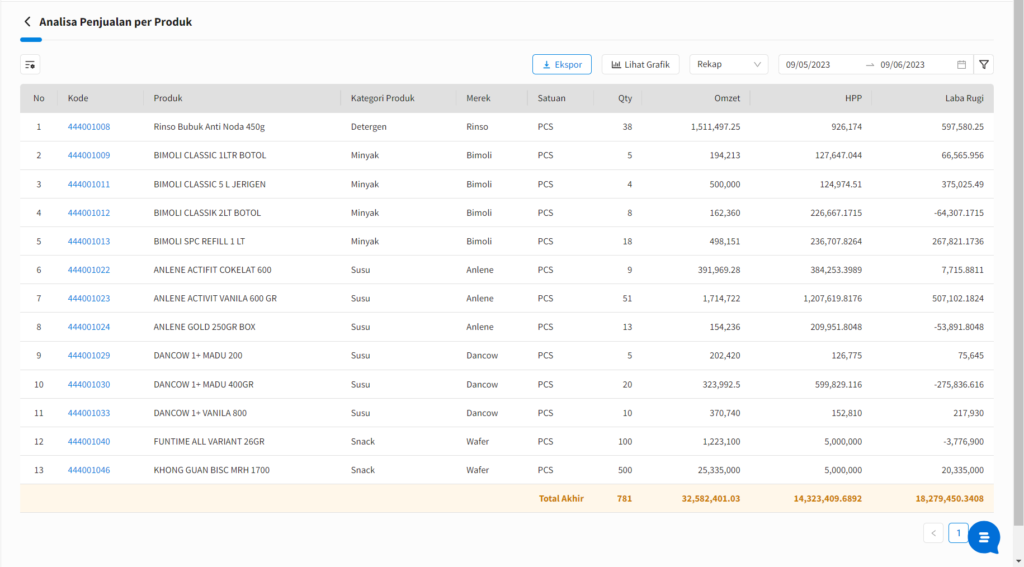Screen dimensions: 1024x567
Task: Select page 1 in the pagination
Action: pyautogui.click(x=958, y=534)
